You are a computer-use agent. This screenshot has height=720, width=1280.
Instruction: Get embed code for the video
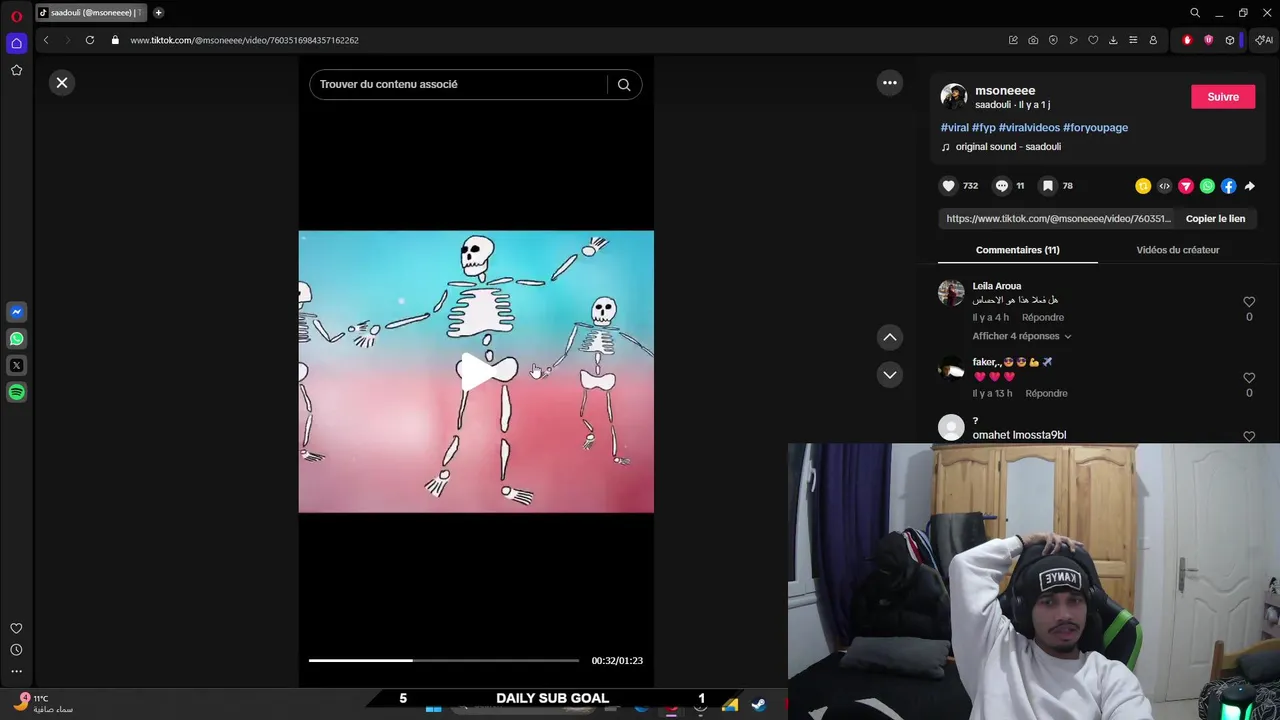click(1165, 186)
